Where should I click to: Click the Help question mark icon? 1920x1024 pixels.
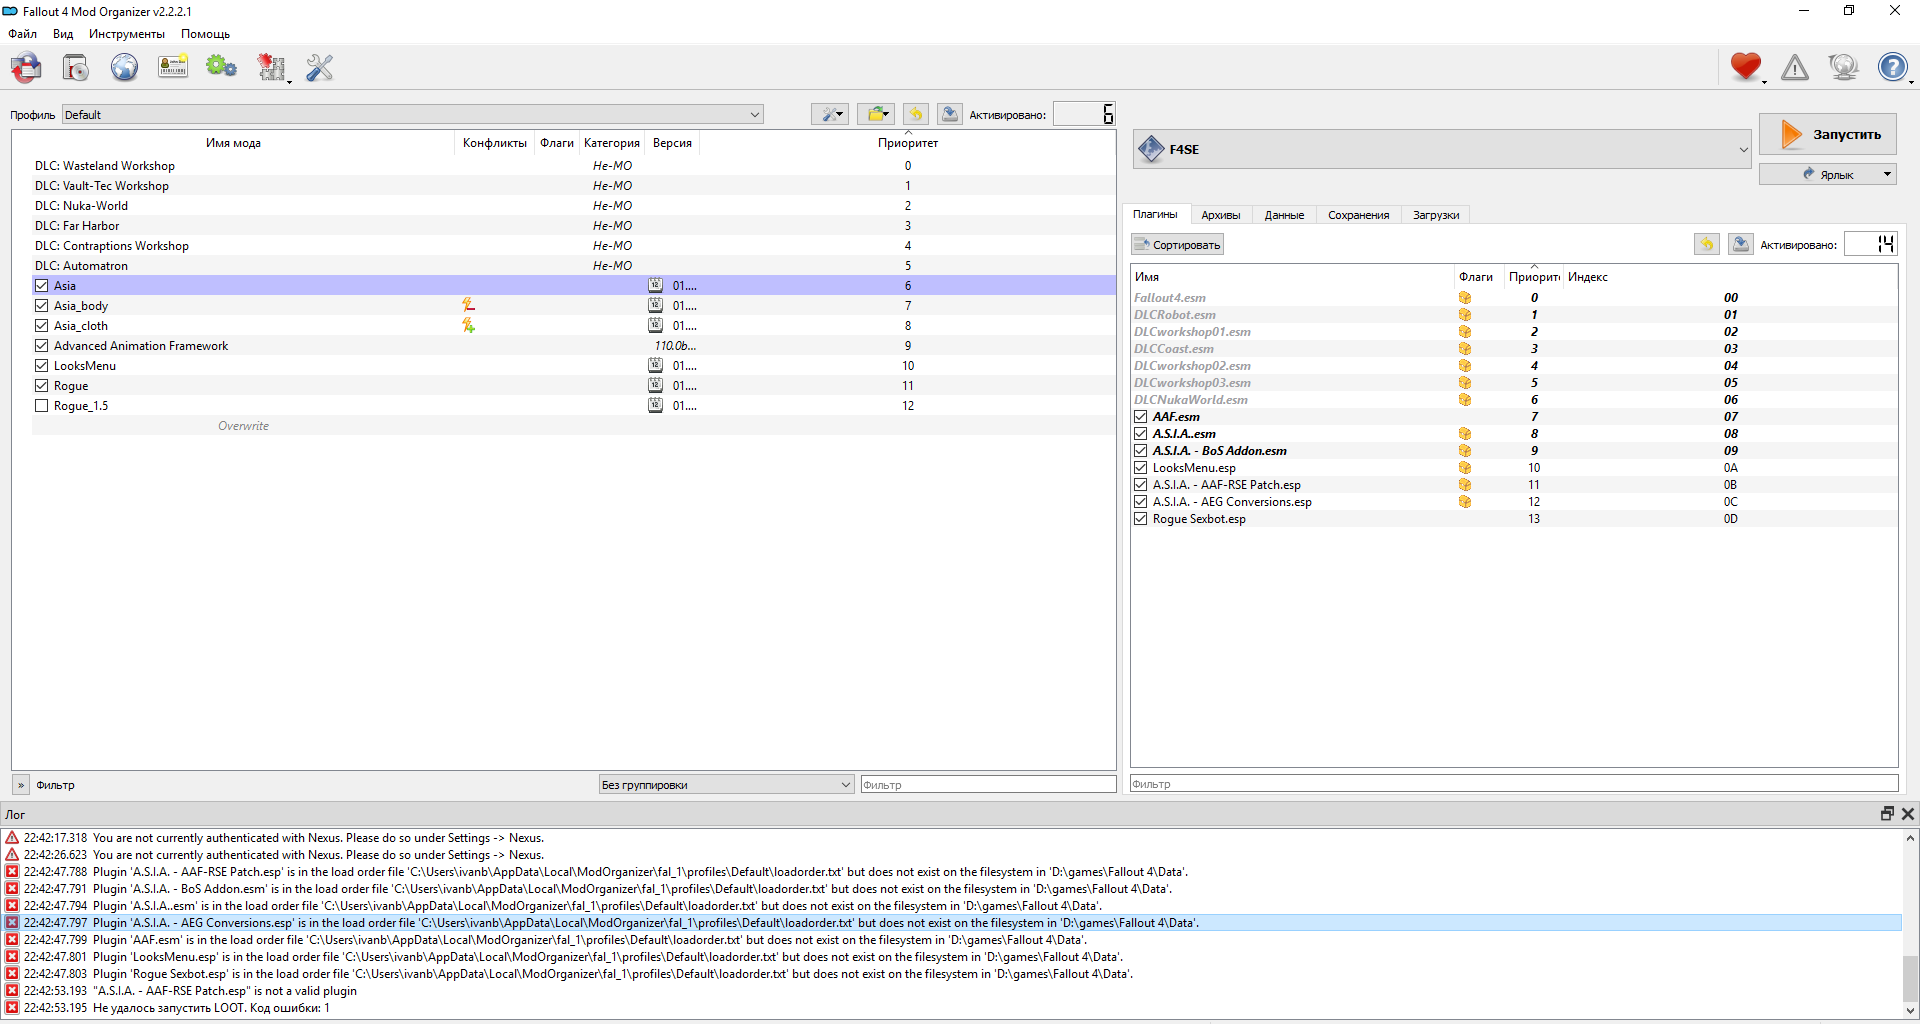[1892, 67]
